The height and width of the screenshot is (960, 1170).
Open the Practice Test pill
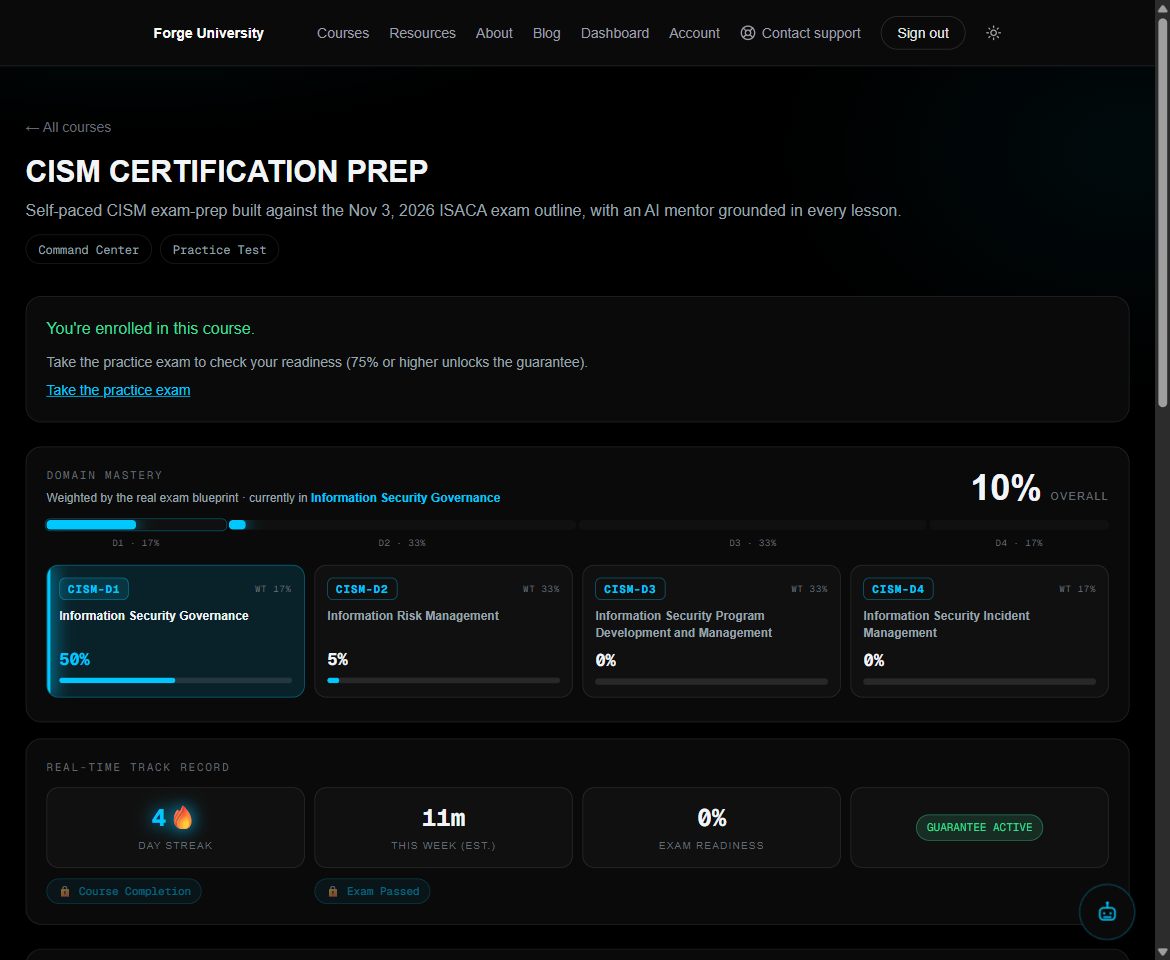click(219, 250)
